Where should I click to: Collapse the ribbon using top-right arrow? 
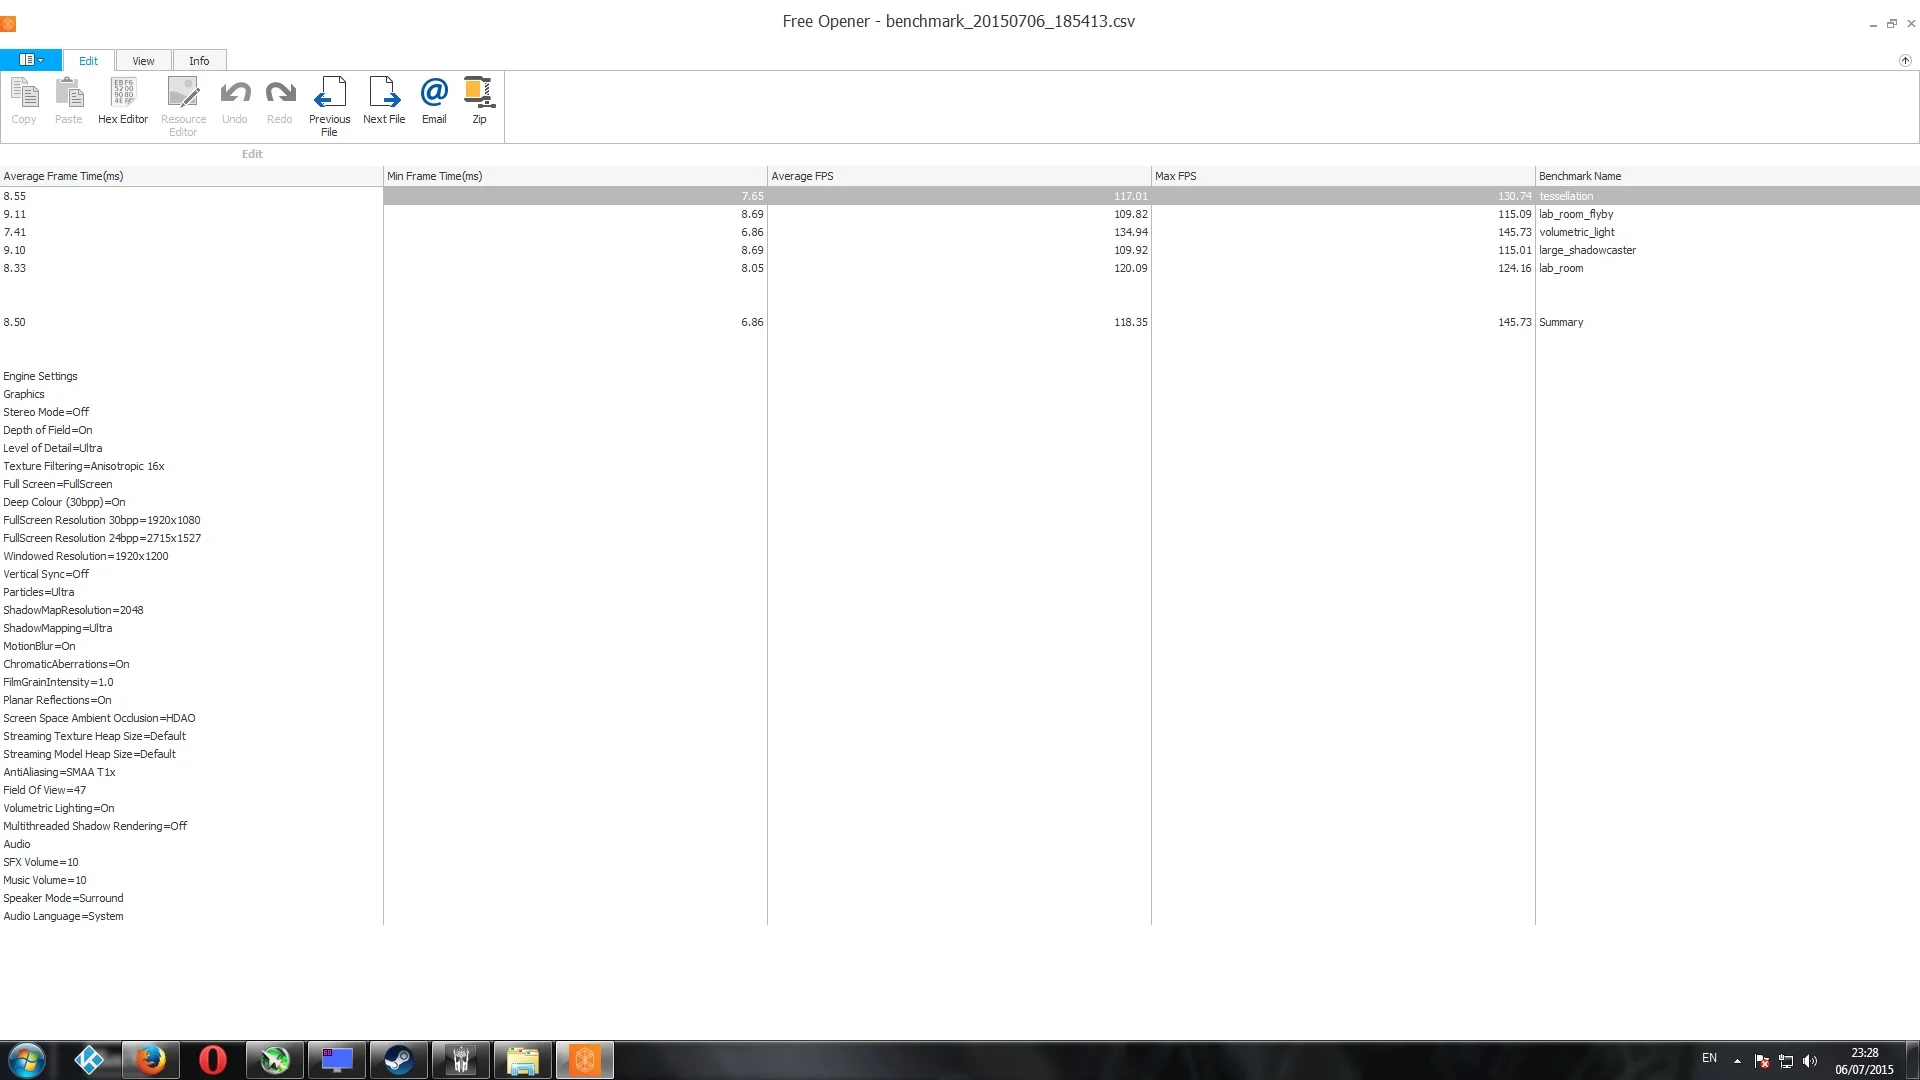(1905, 60)
